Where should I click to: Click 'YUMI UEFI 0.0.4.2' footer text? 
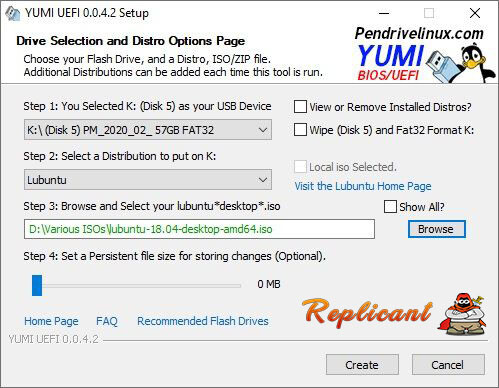[x=53, y=339]
